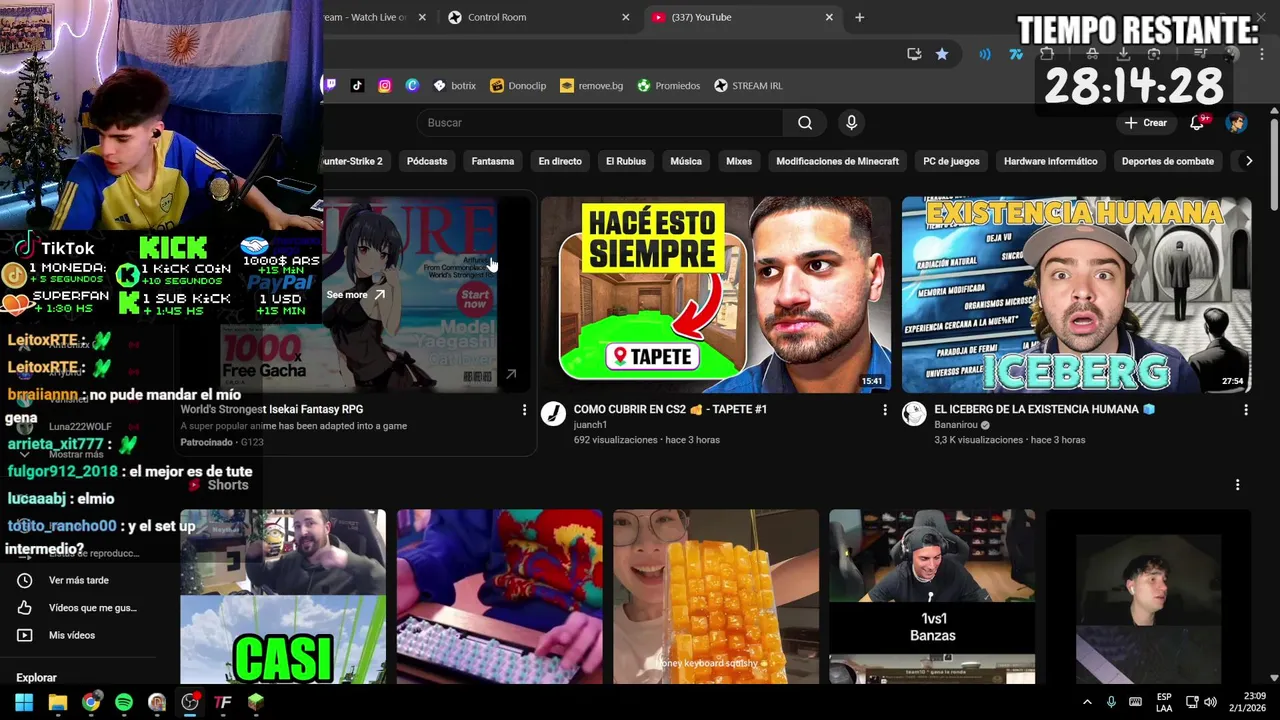Open the Chrome extensions puzzle icon

[x=1047, y=54]
